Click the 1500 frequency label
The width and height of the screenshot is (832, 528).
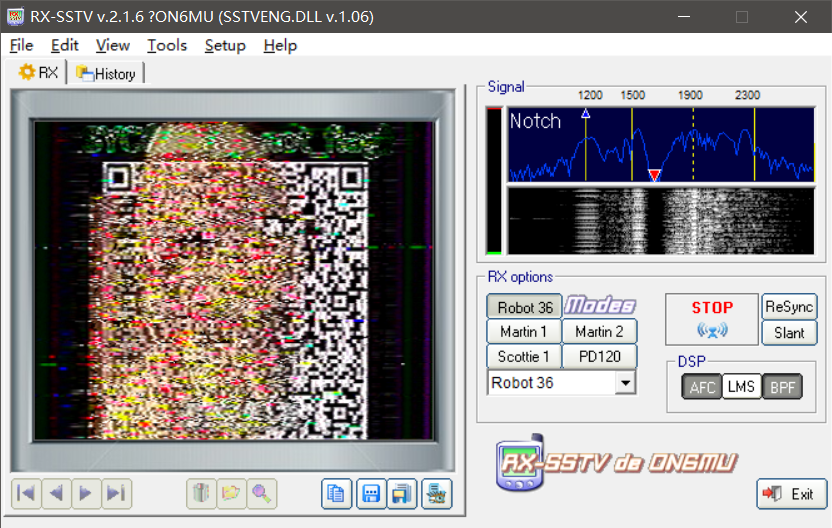[x=632, y=95]
